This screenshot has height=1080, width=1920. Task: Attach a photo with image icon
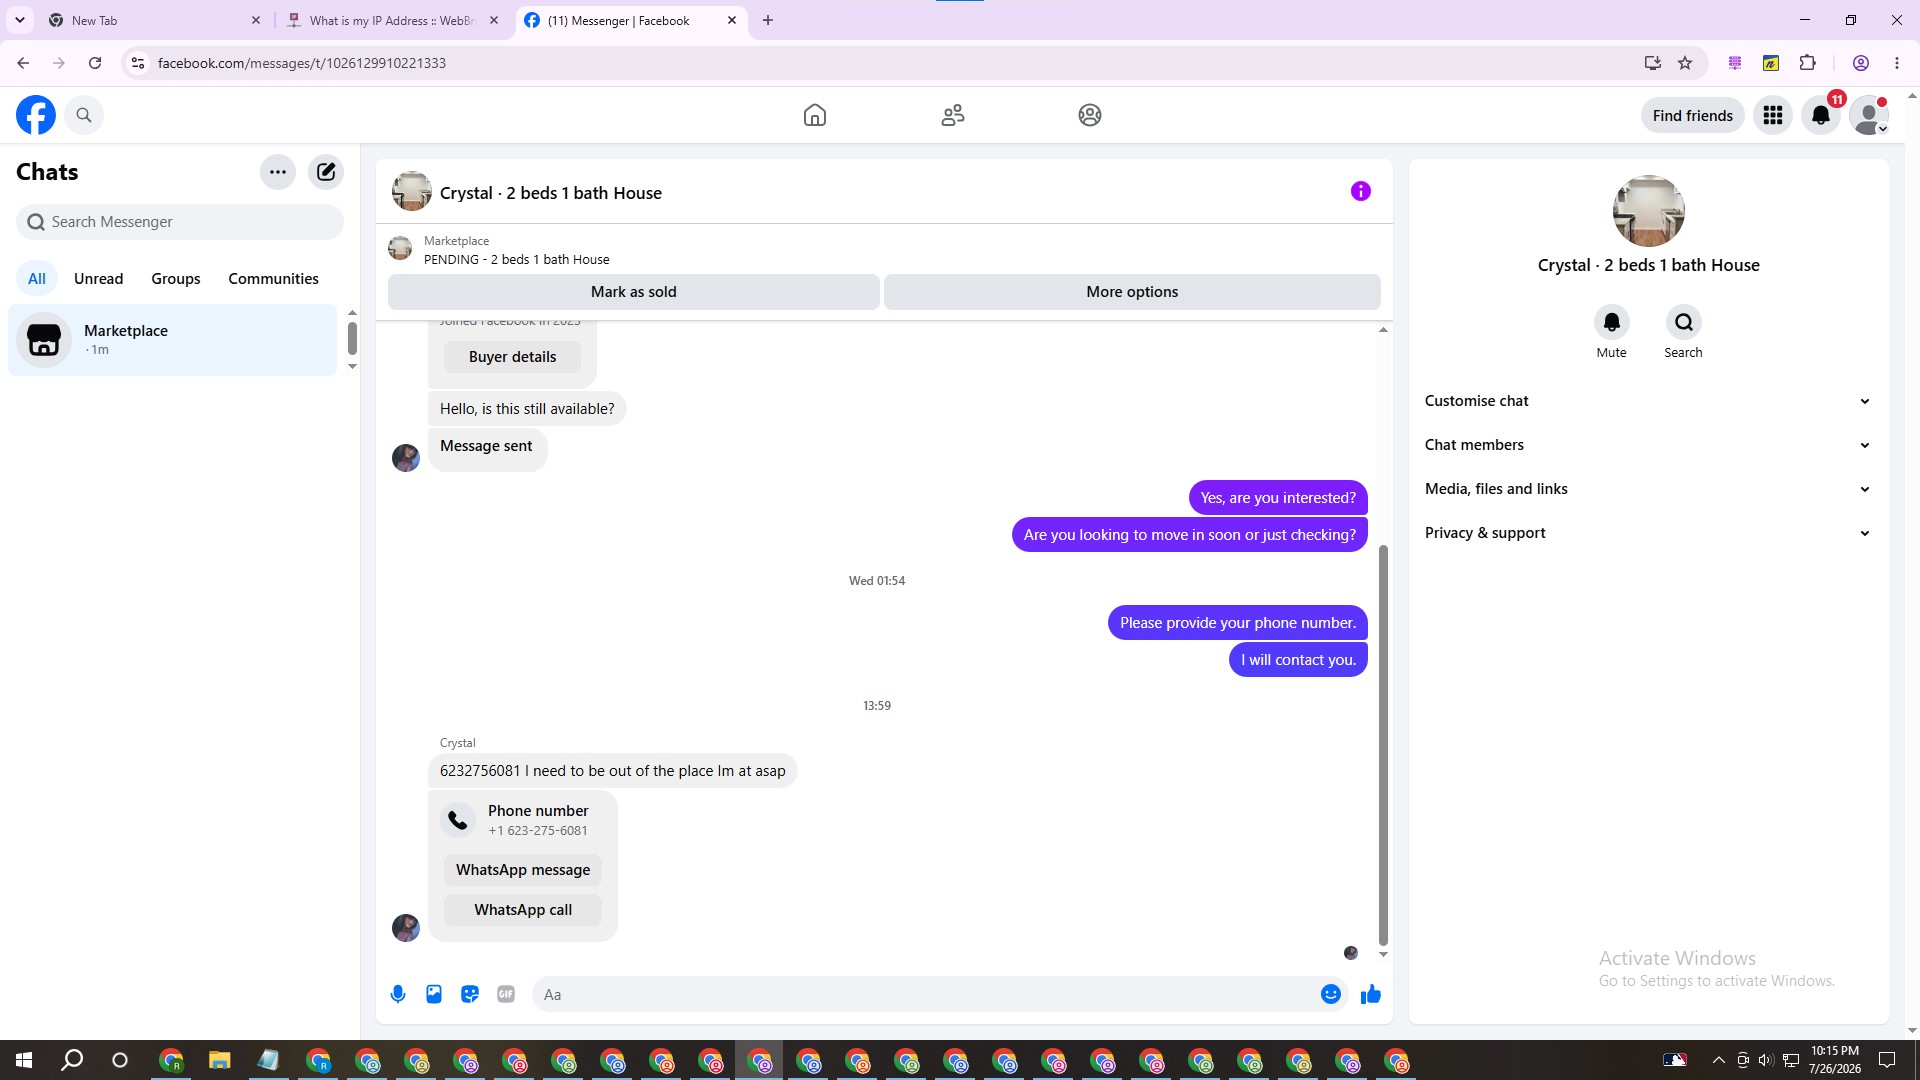[x=434, y=994]
